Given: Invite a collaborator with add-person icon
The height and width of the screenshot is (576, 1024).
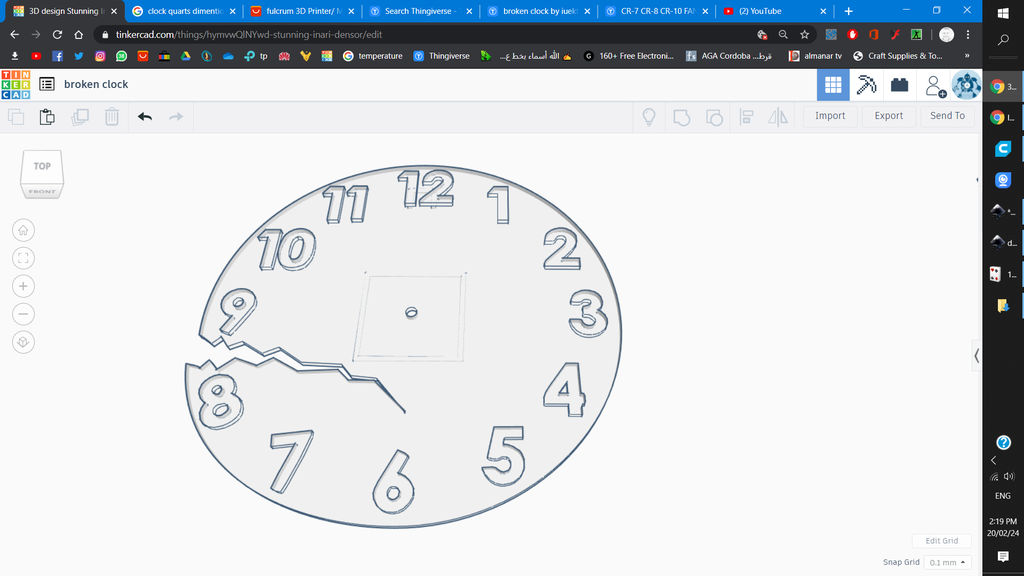Looking at the screenshot, I should click(x=935, y=86).
